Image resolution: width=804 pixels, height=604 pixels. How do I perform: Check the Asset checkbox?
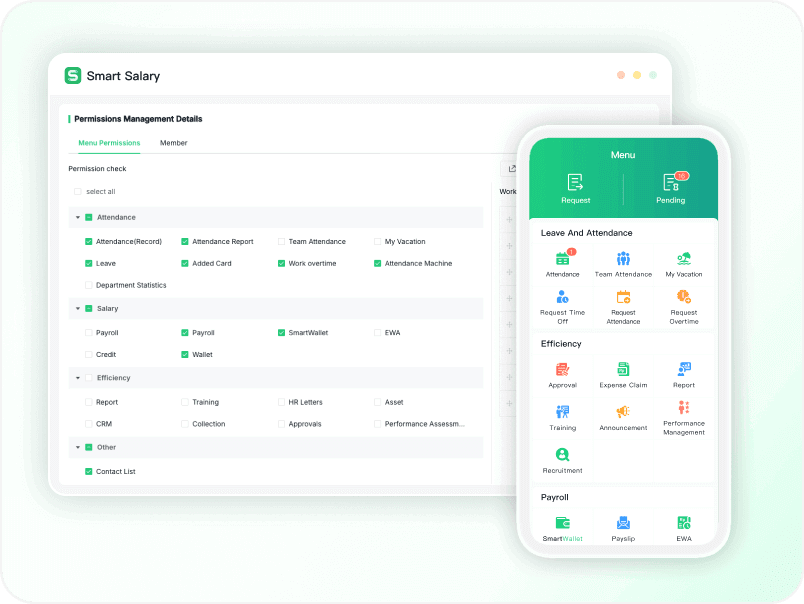pos(377,402)
